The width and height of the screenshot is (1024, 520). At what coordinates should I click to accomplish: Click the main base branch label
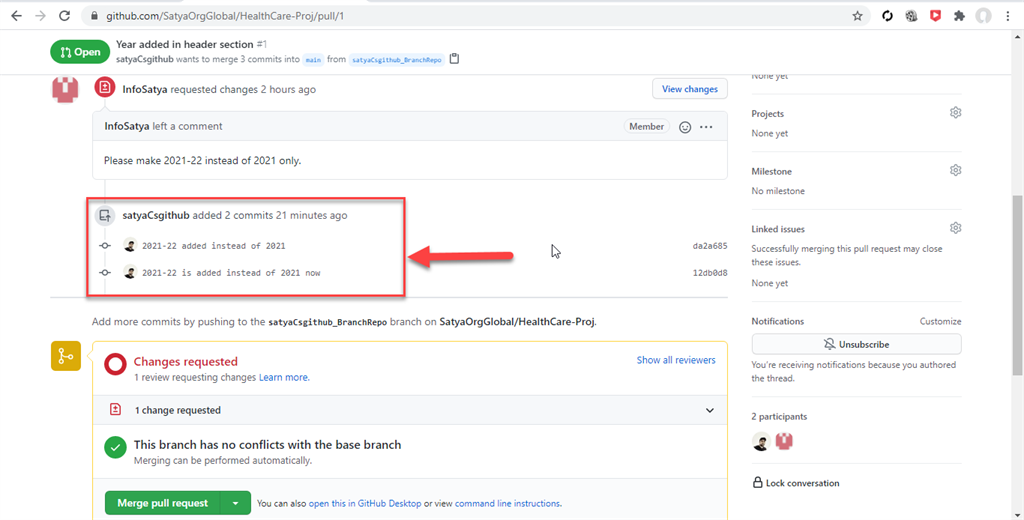313,59
